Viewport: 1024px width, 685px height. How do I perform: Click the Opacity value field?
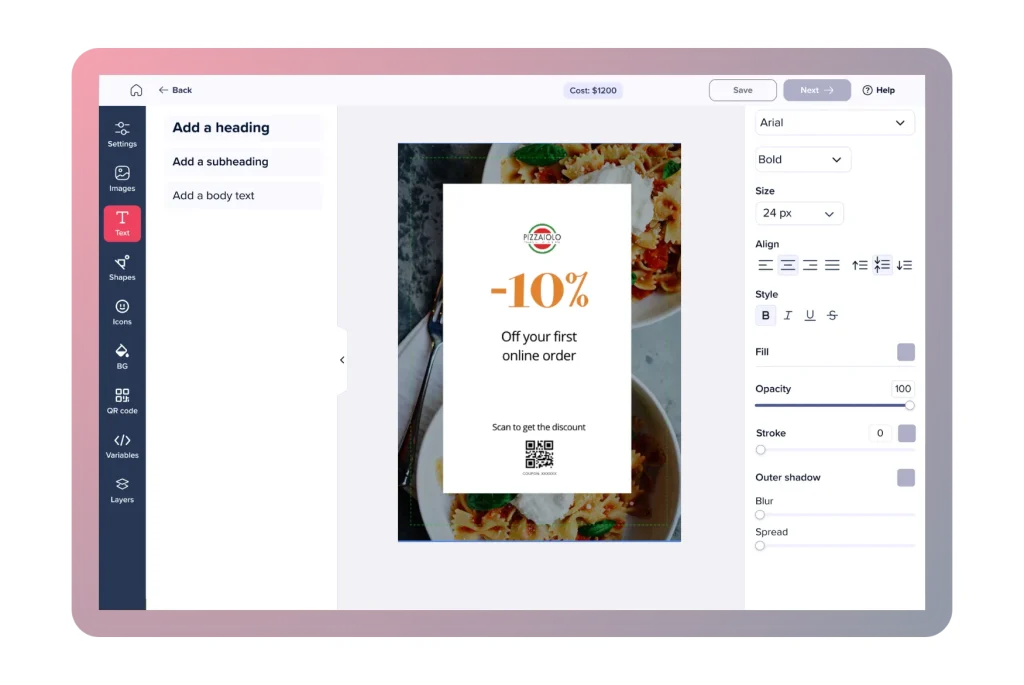click(903, 389)
